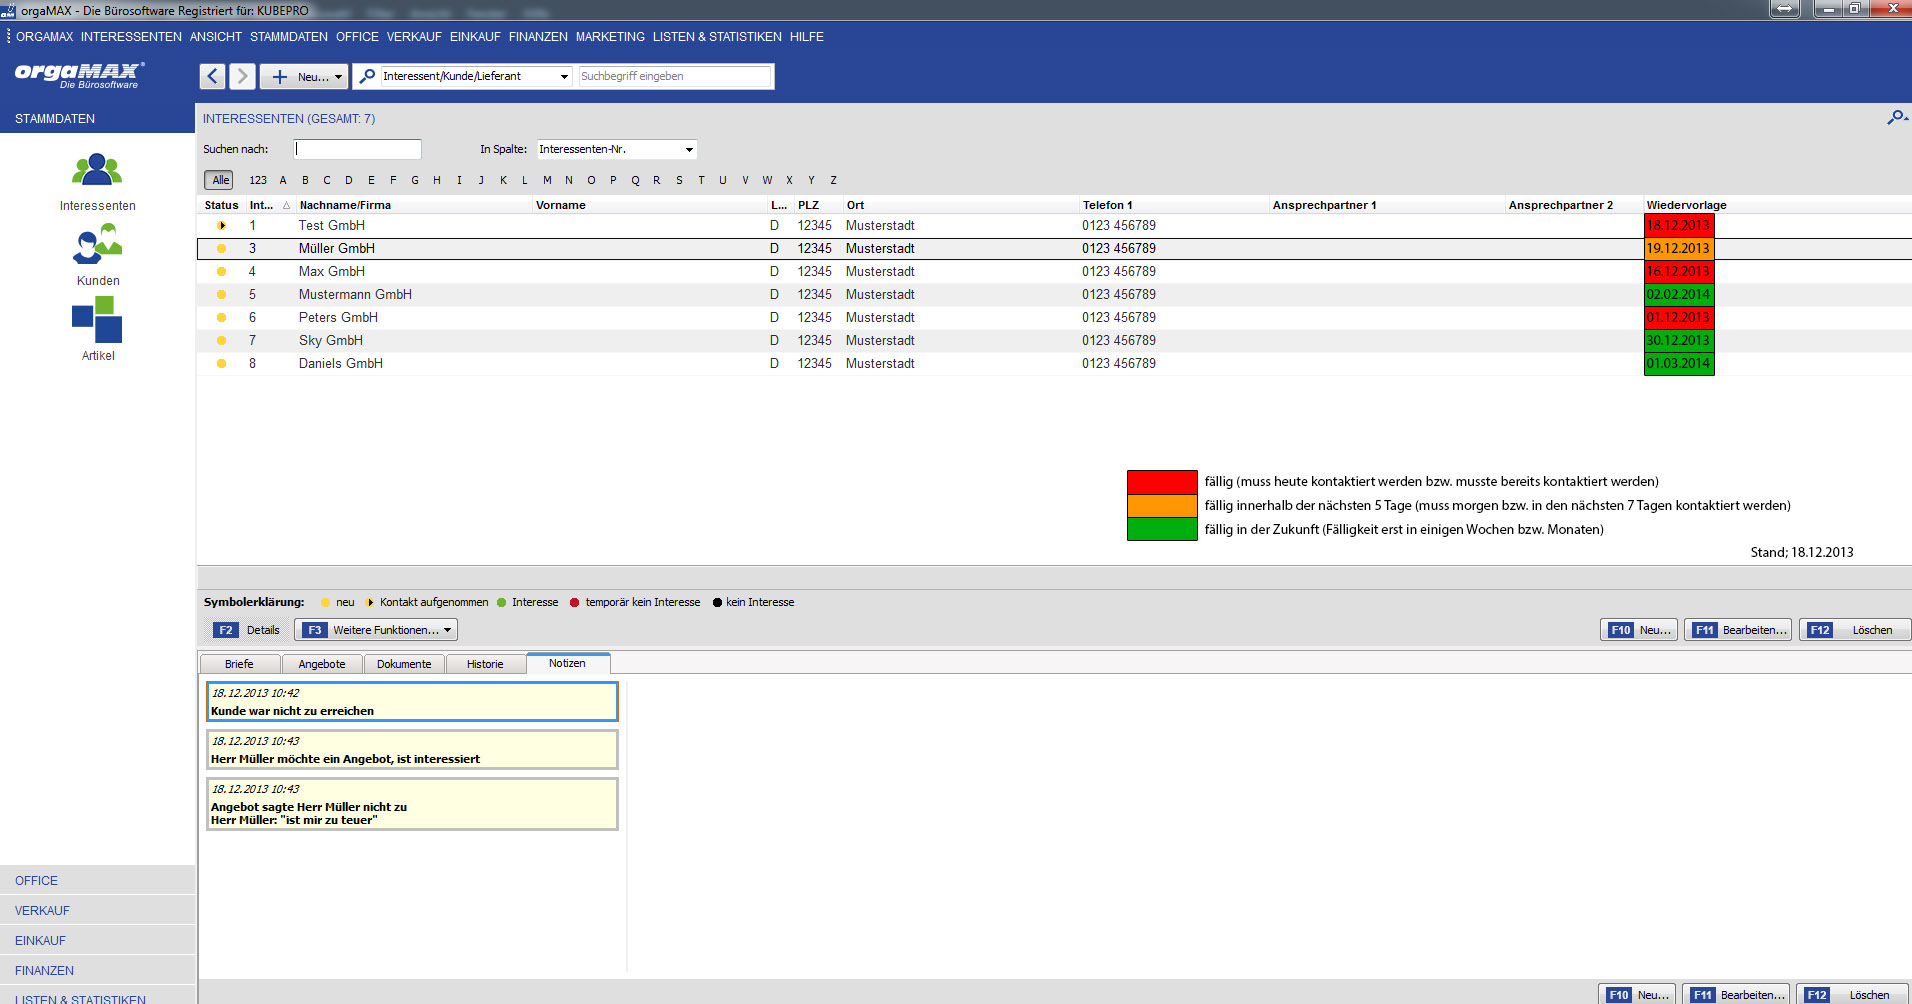
Task: Click the F2 Details button
Action: pos(247,630)
